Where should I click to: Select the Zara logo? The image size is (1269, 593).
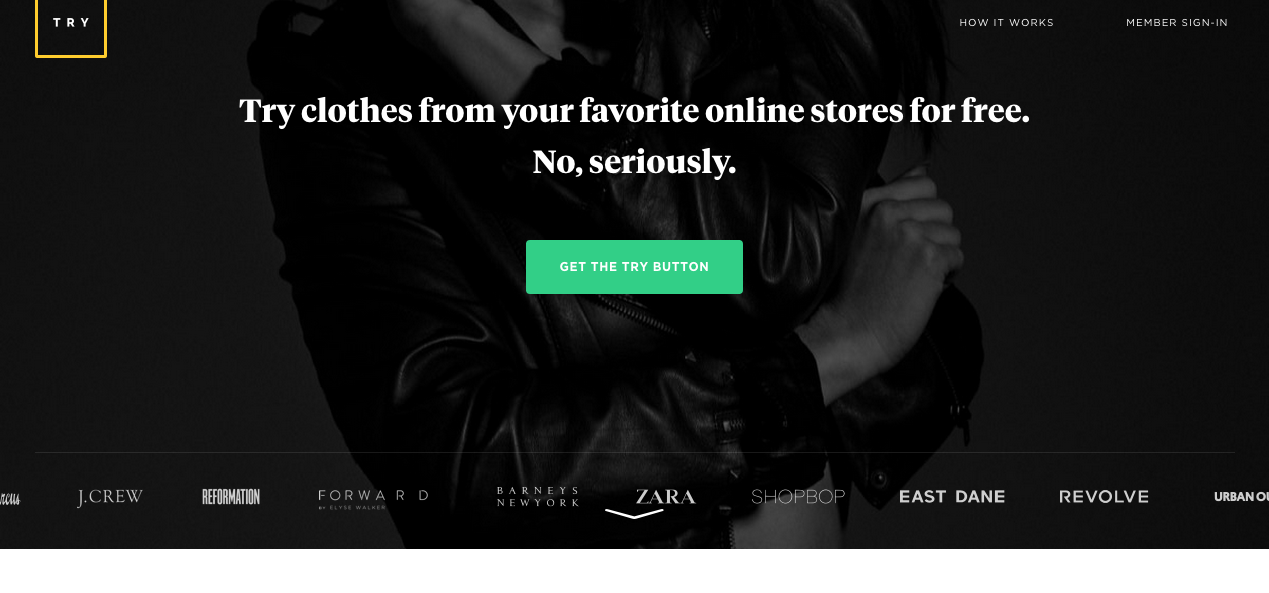[x=665, y=497]
